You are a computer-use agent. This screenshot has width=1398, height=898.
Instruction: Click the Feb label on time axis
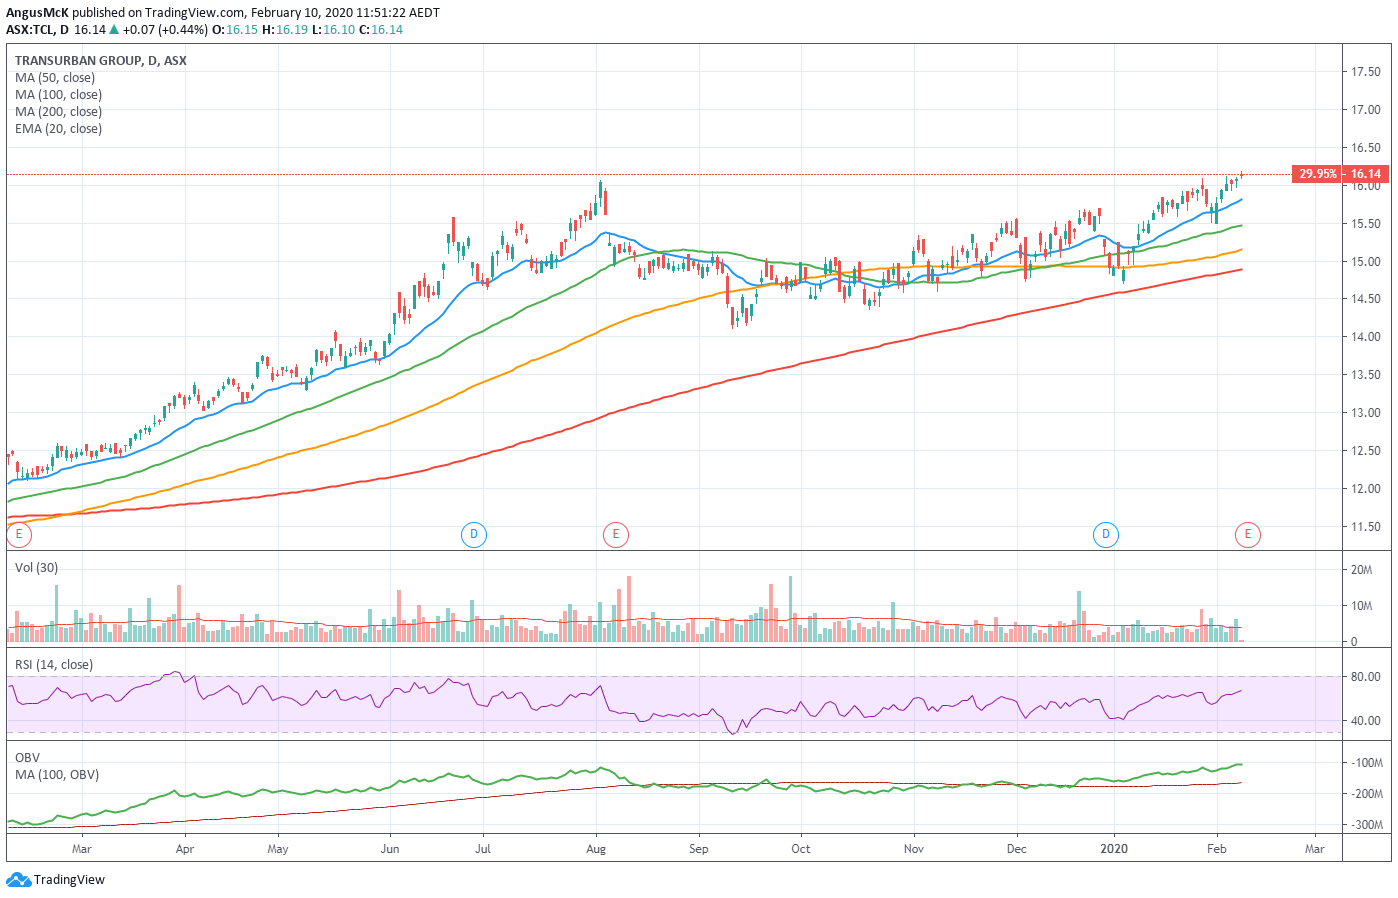pyautogui.click(x=1217, y=849)
